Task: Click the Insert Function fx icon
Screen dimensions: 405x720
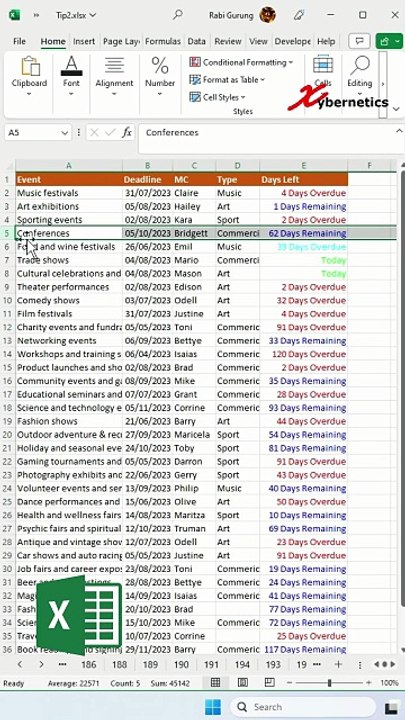Action: tap(127, 133)
